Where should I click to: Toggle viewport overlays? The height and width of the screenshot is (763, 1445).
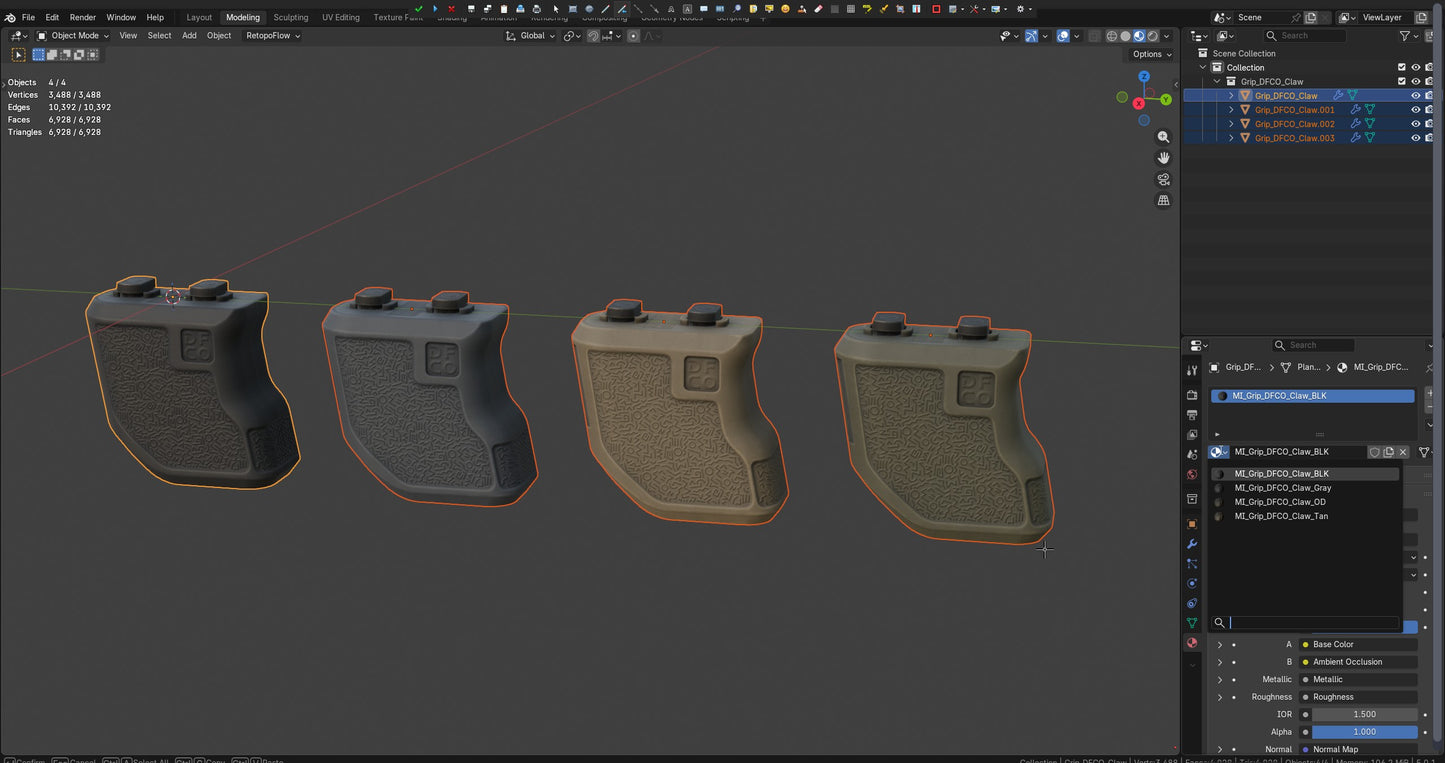pyautogui.click(x=1063, y=36)
